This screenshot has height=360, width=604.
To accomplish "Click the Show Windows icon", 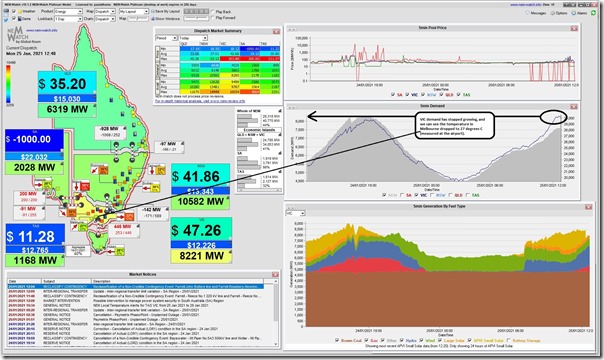I will tap(153, 18).
